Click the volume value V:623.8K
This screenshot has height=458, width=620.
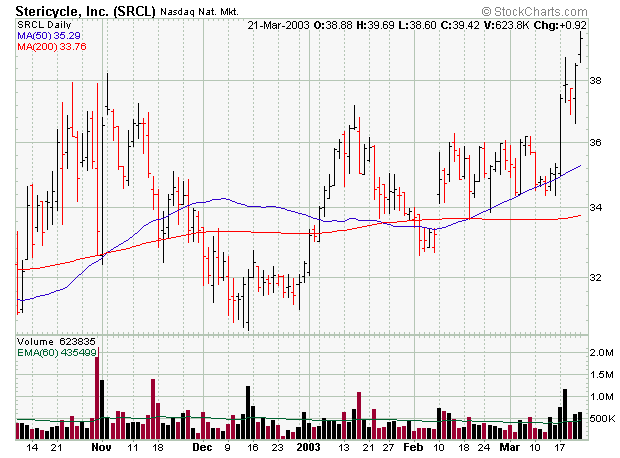507,25
